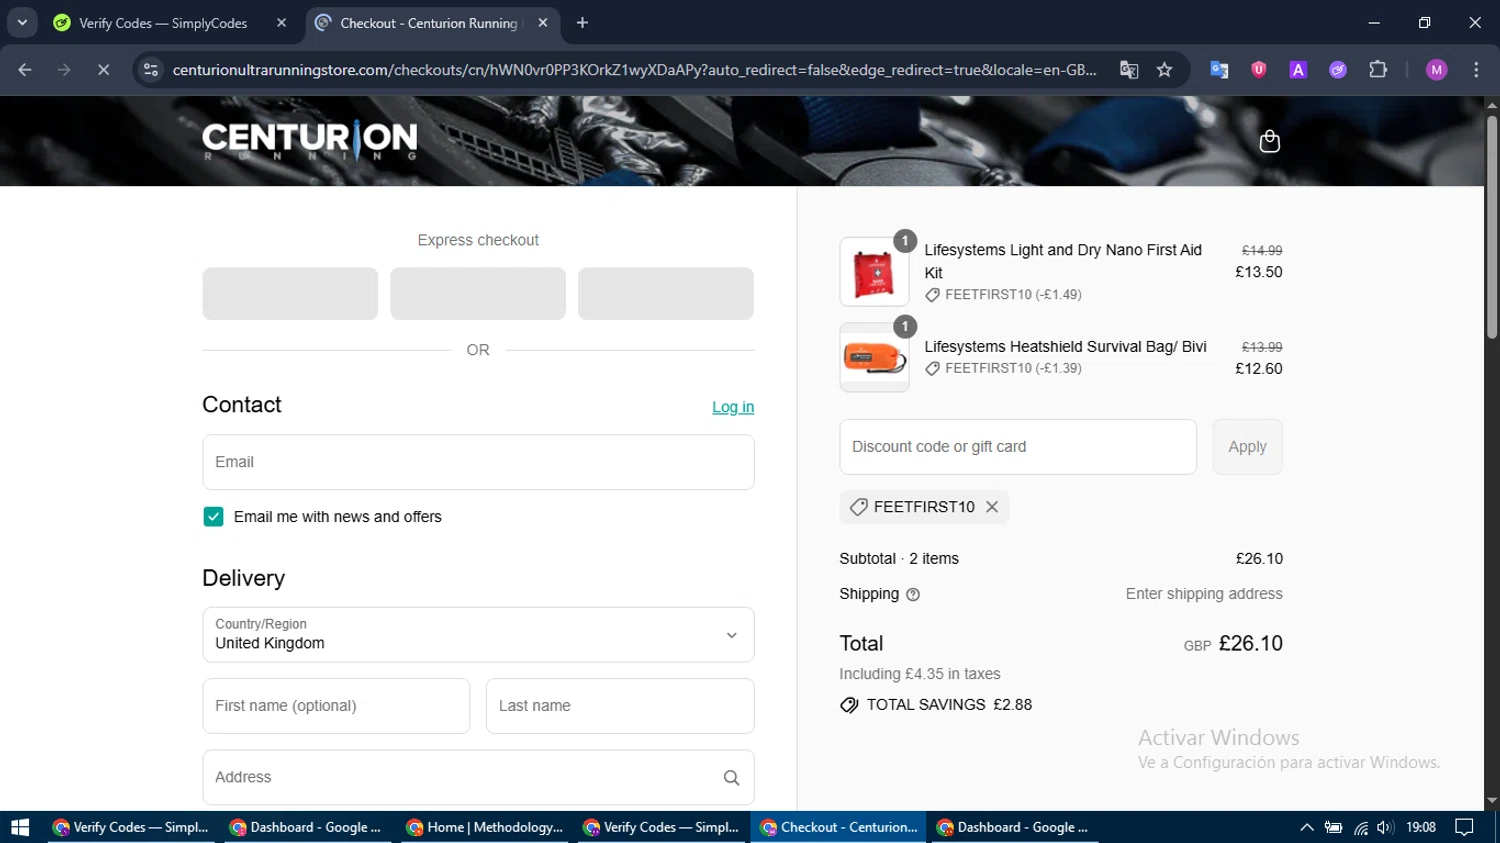Click the First Aid Kit product thumbnail
1500x843 pixels.
click(x=874, y=271)
